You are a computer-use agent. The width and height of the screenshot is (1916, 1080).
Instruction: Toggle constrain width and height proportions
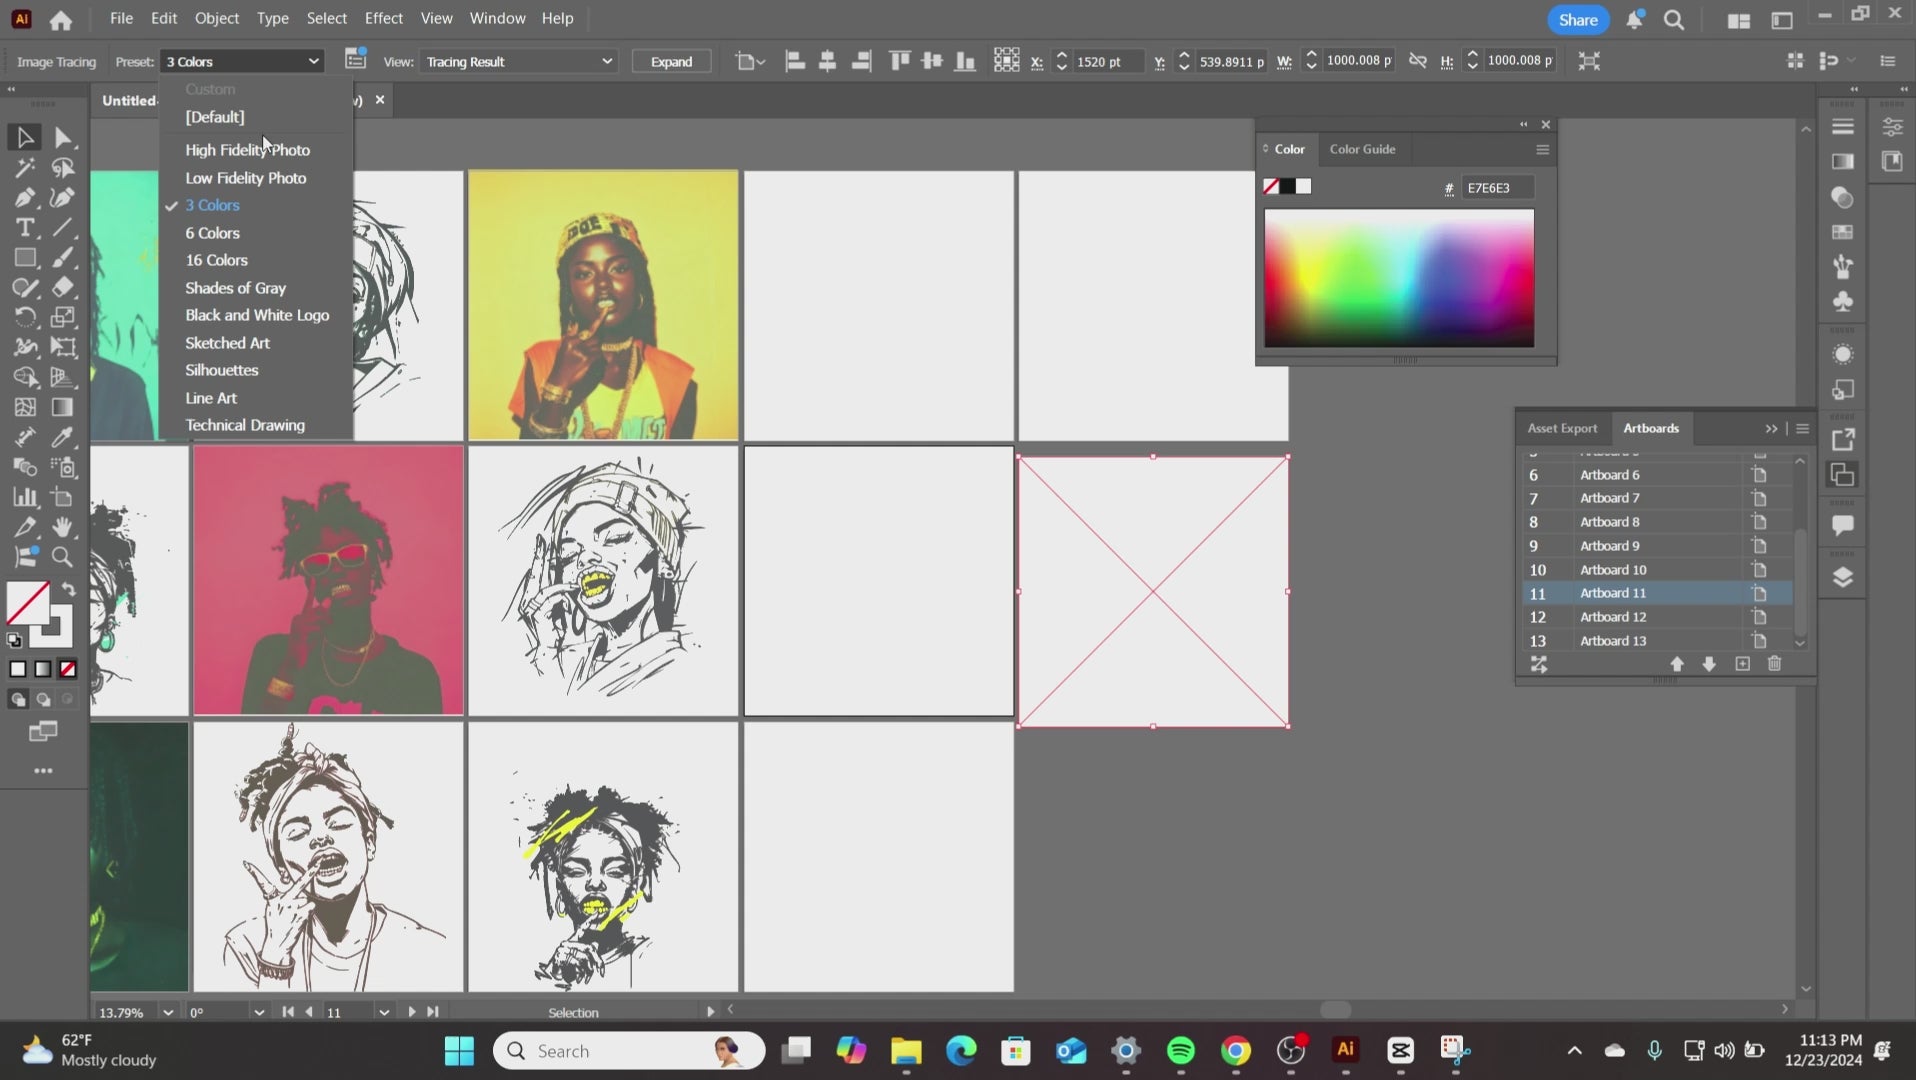coord(1417,61)
